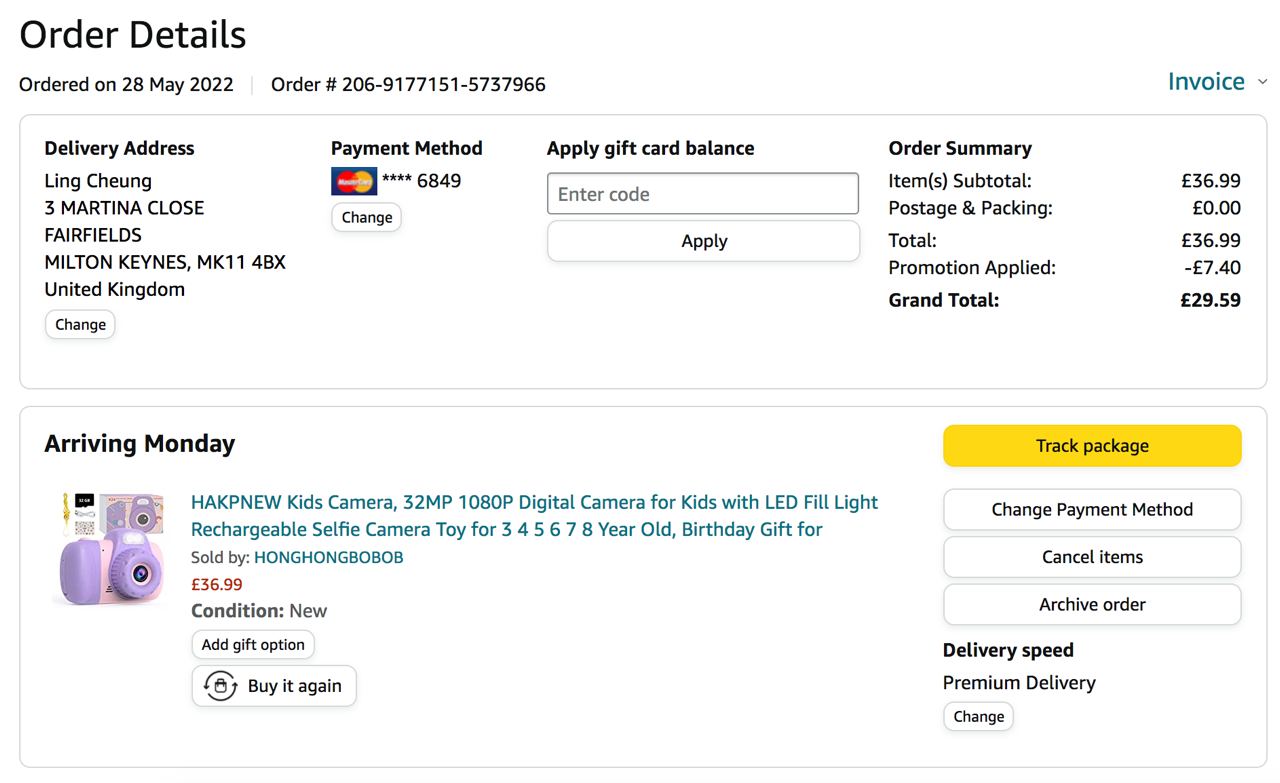Open the kids camera product thumbnail
1280x783 pixels.
(x=109, y=548)
